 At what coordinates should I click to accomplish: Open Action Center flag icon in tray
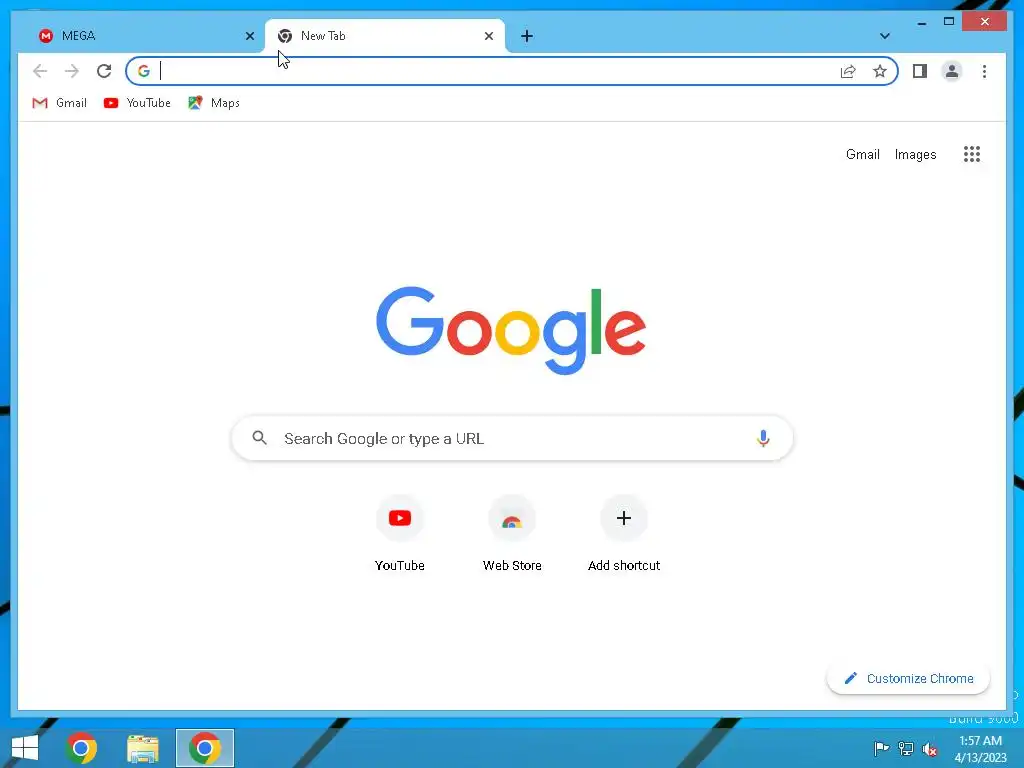click(x=881, y=748)
